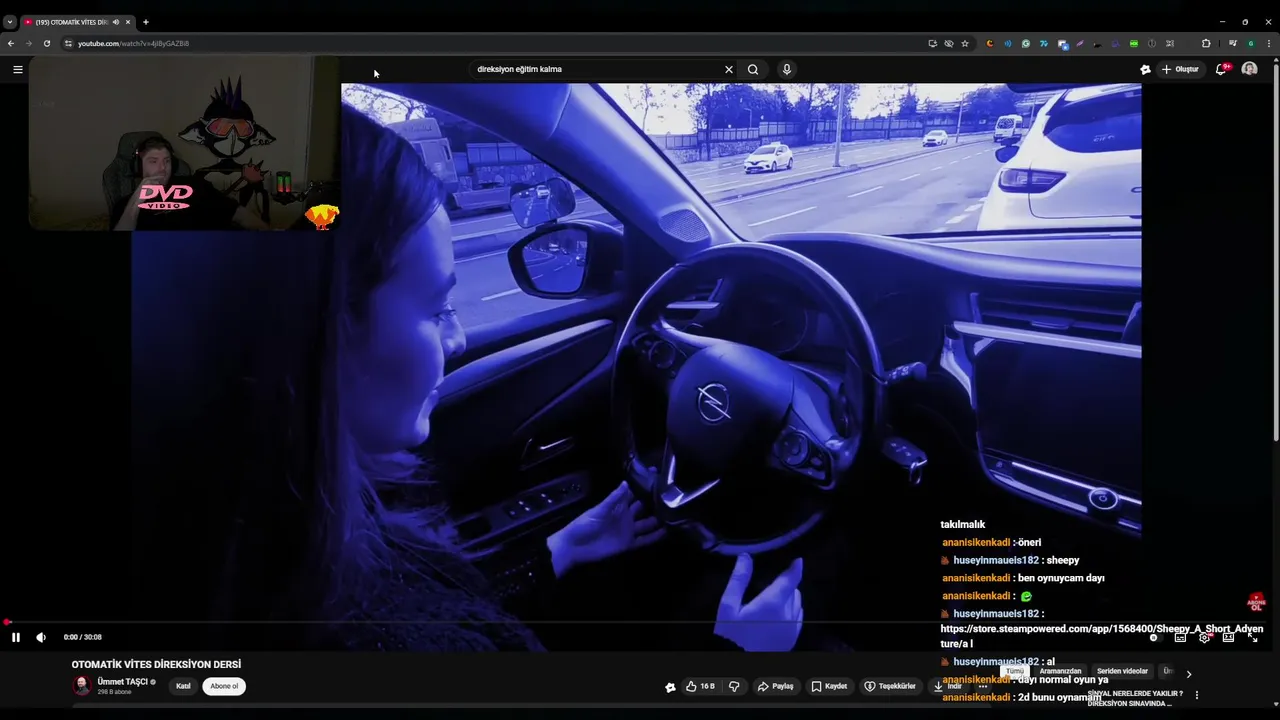
Task: Open the Ümmet TAŞCI channel name link
Action: [x=123, y=681]
